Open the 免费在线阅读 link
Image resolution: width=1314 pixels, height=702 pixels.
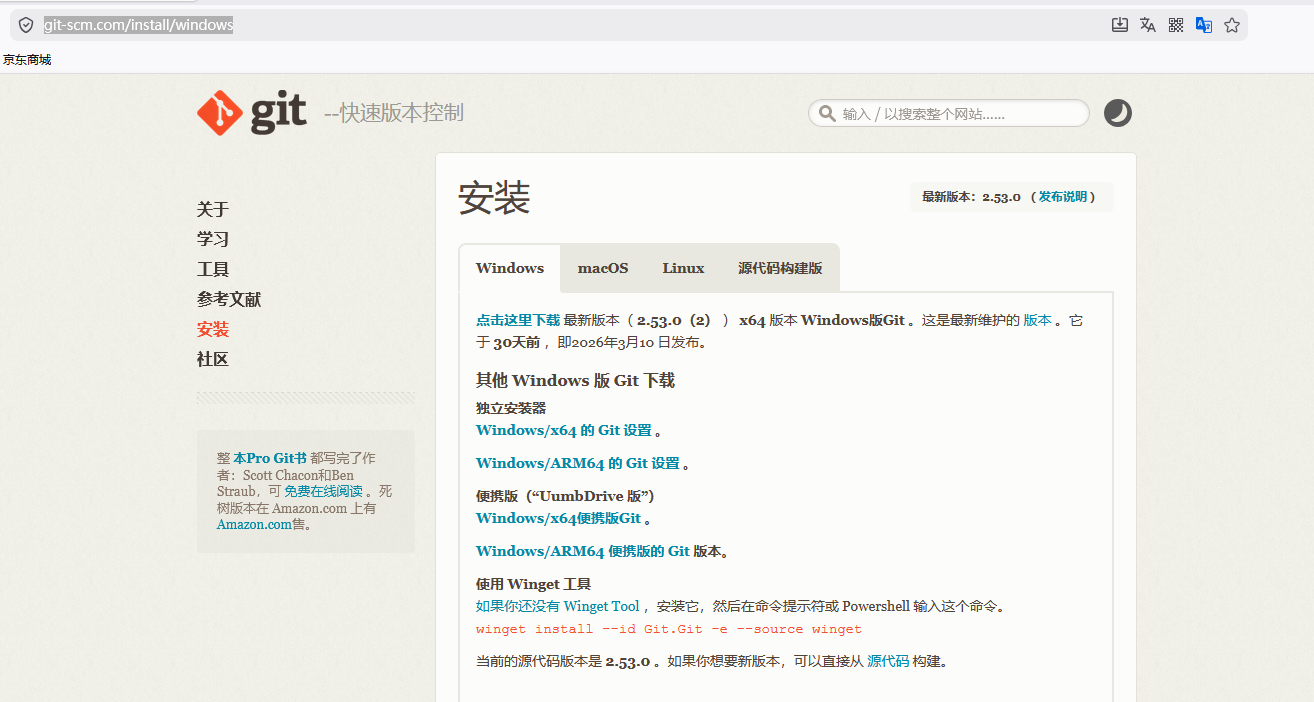click(323, 491)
